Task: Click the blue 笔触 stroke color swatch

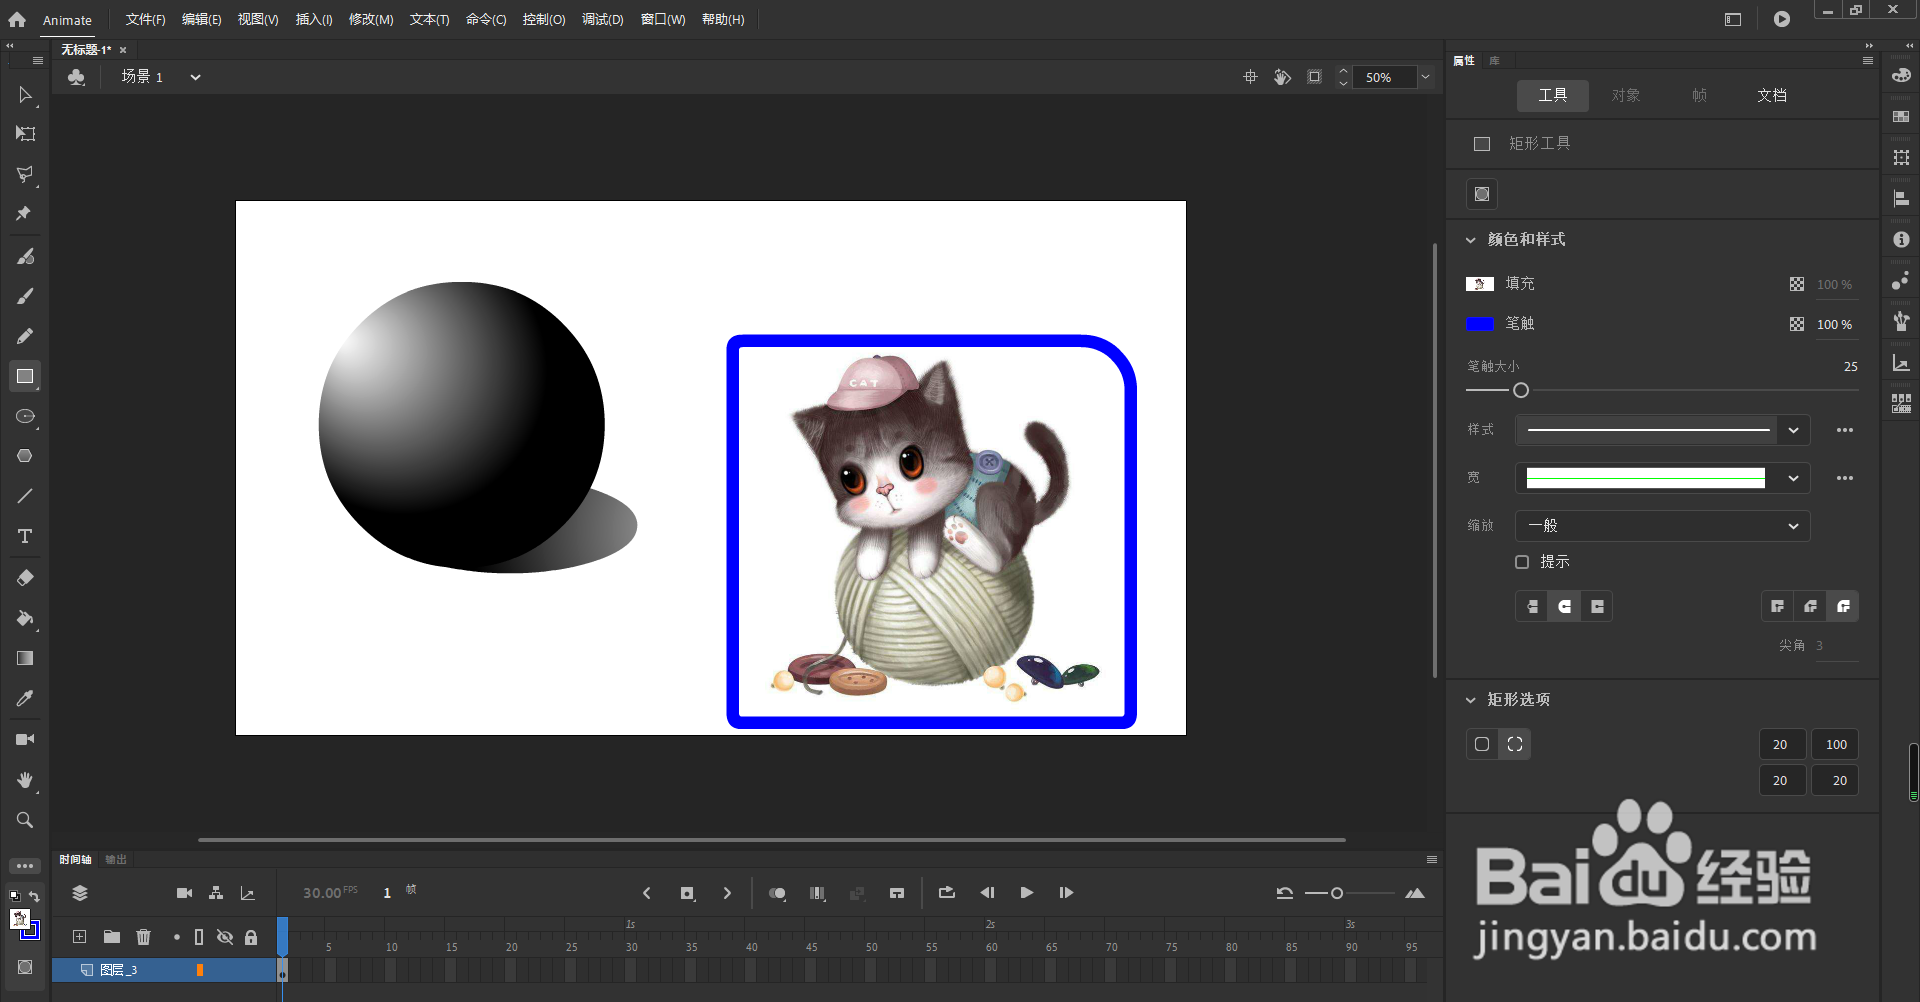Action: click(x=1480, y=324)
